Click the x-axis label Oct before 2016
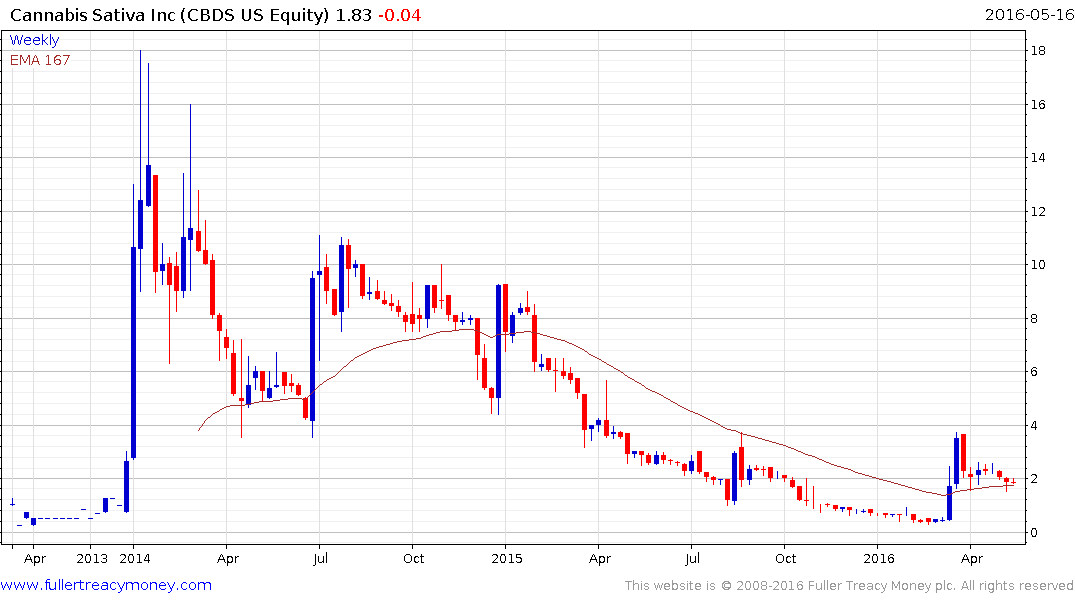1075x600 pixels. [786, 558]
